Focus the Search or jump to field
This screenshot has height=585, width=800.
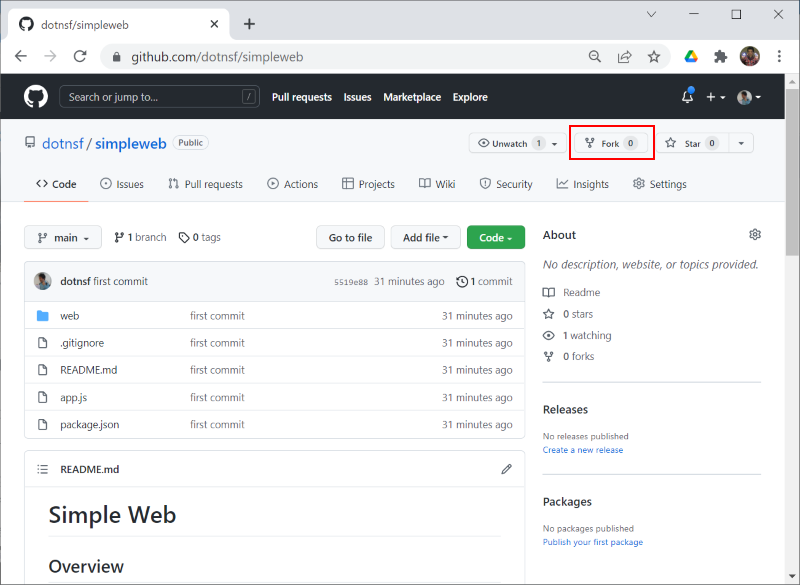tap(159, 97)
